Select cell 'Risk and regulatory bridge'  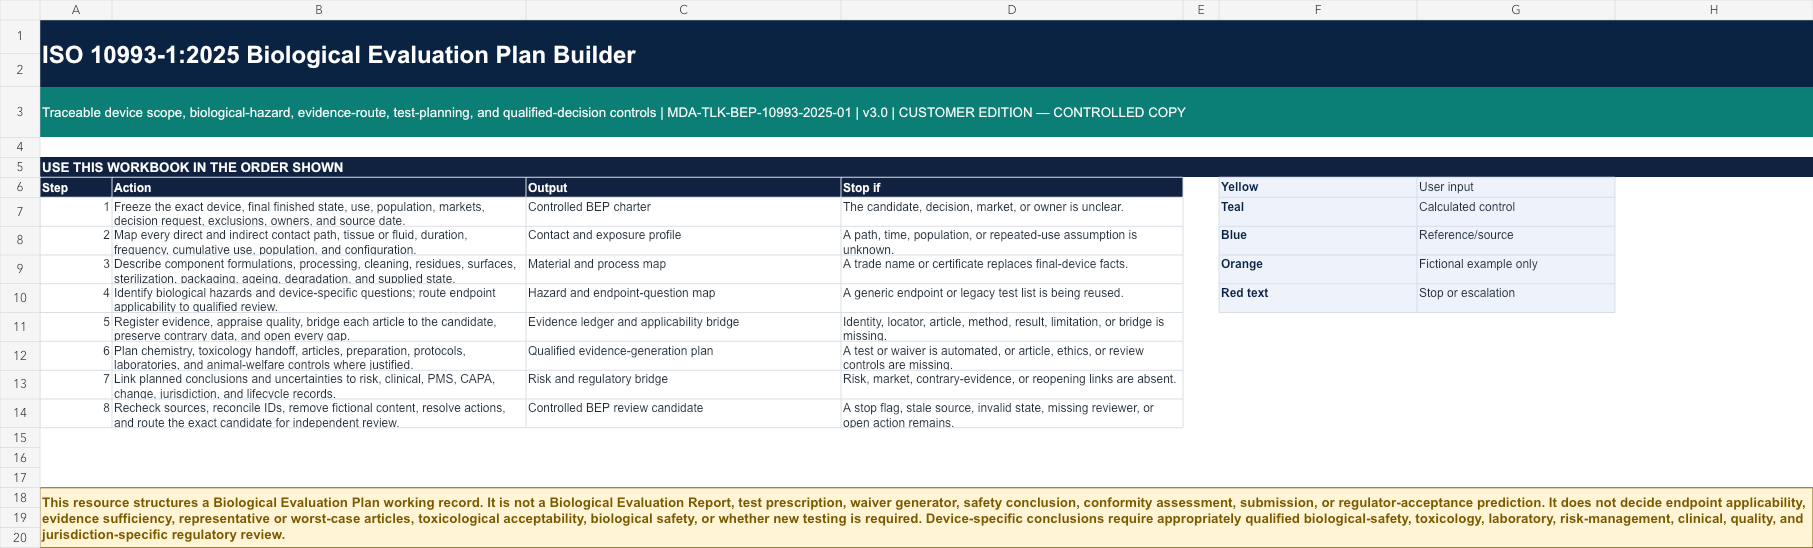pyautogui.click(x=683, y=384)
